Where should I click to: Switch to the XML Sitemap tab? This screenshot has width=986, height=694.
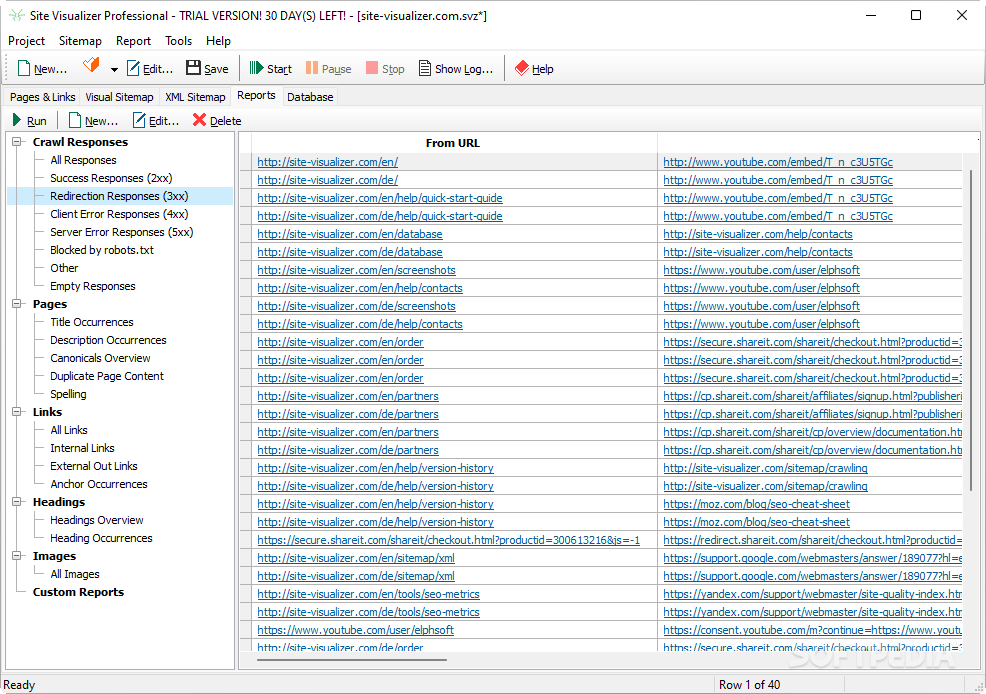coord(195,97)
